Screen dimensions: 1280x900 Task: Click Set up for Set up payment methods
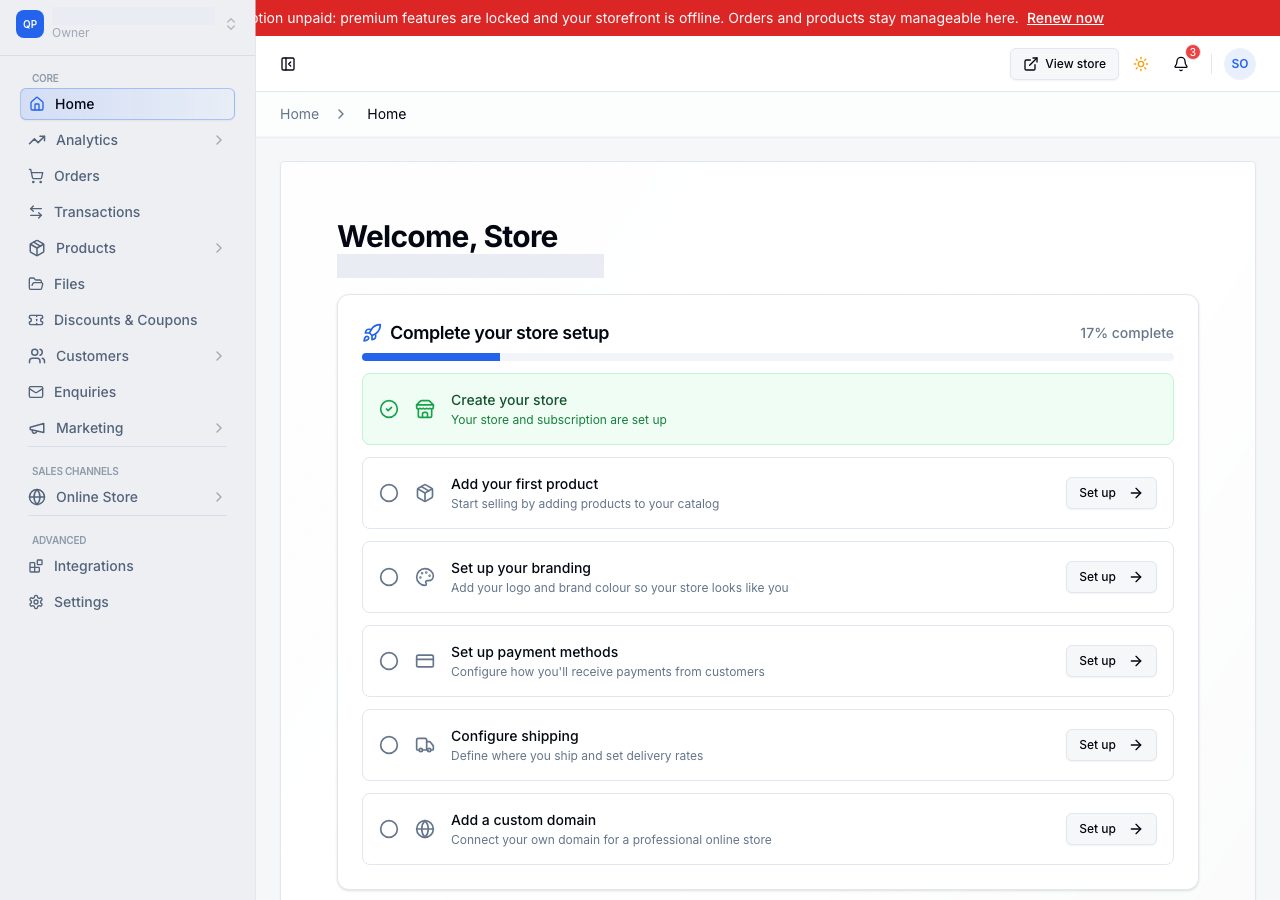click(x=1111, y=661)
